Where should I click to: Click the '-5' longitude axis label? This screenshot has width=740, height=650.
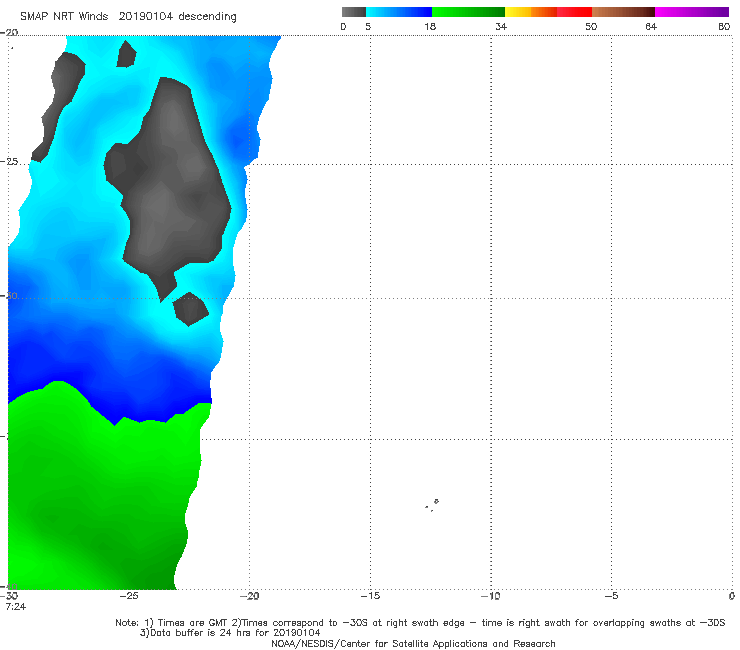611,596
